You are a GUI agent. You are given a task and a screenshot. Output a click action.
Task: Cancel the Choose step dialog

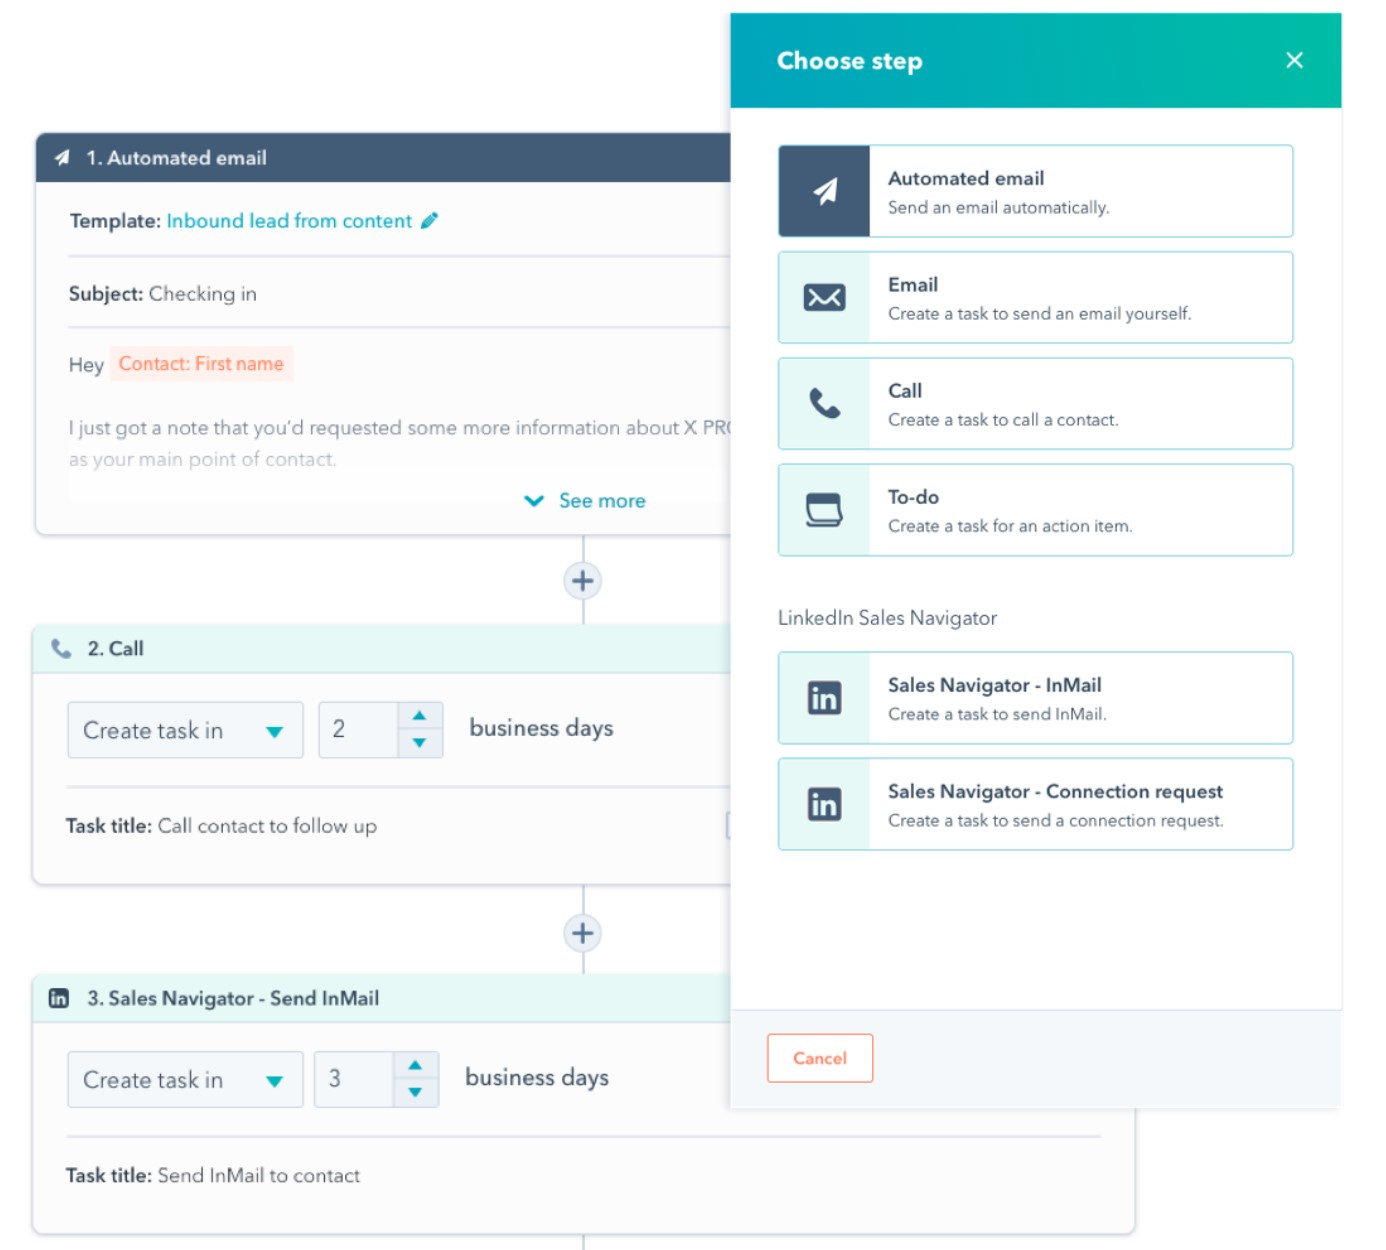pos(820,1058)
